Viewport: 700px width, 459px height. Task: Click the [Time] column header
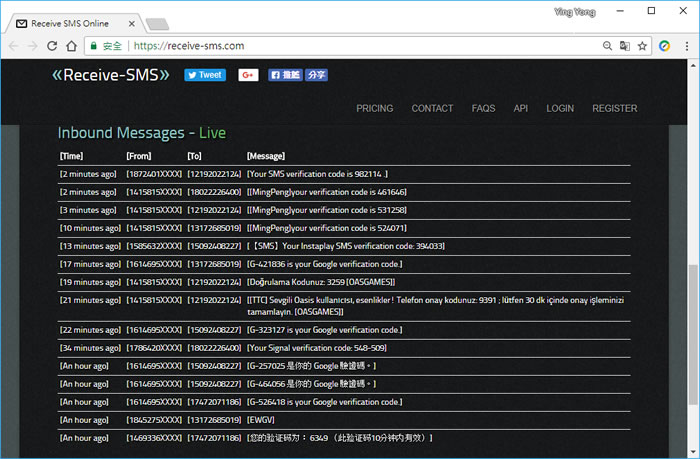pos(71,156)
